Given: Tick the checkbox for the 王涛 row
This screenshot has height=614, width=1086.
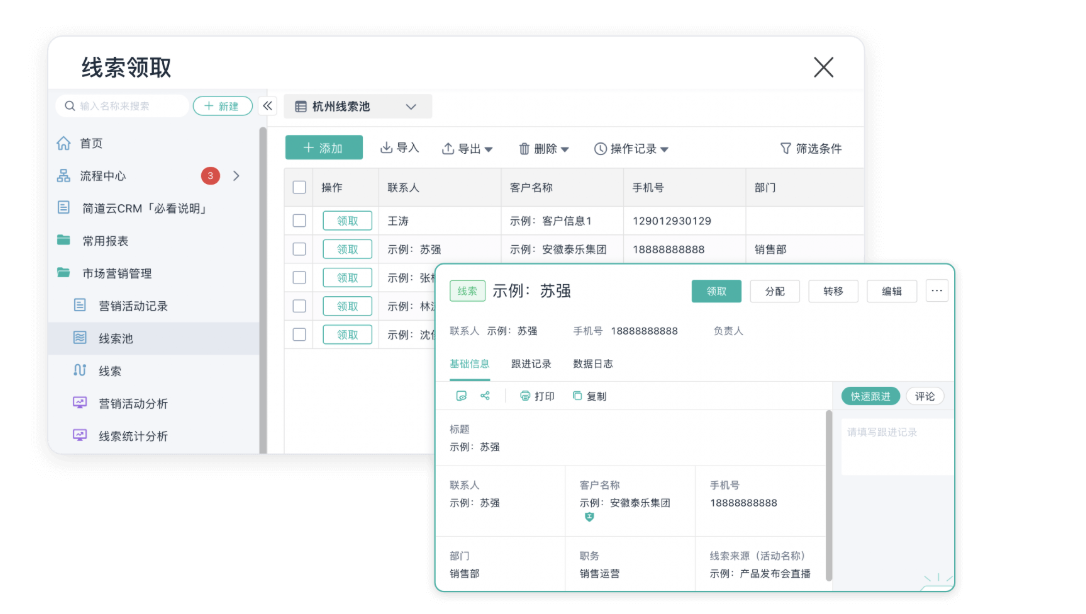Looking at the screenshot, I should [x=299, y=221].
